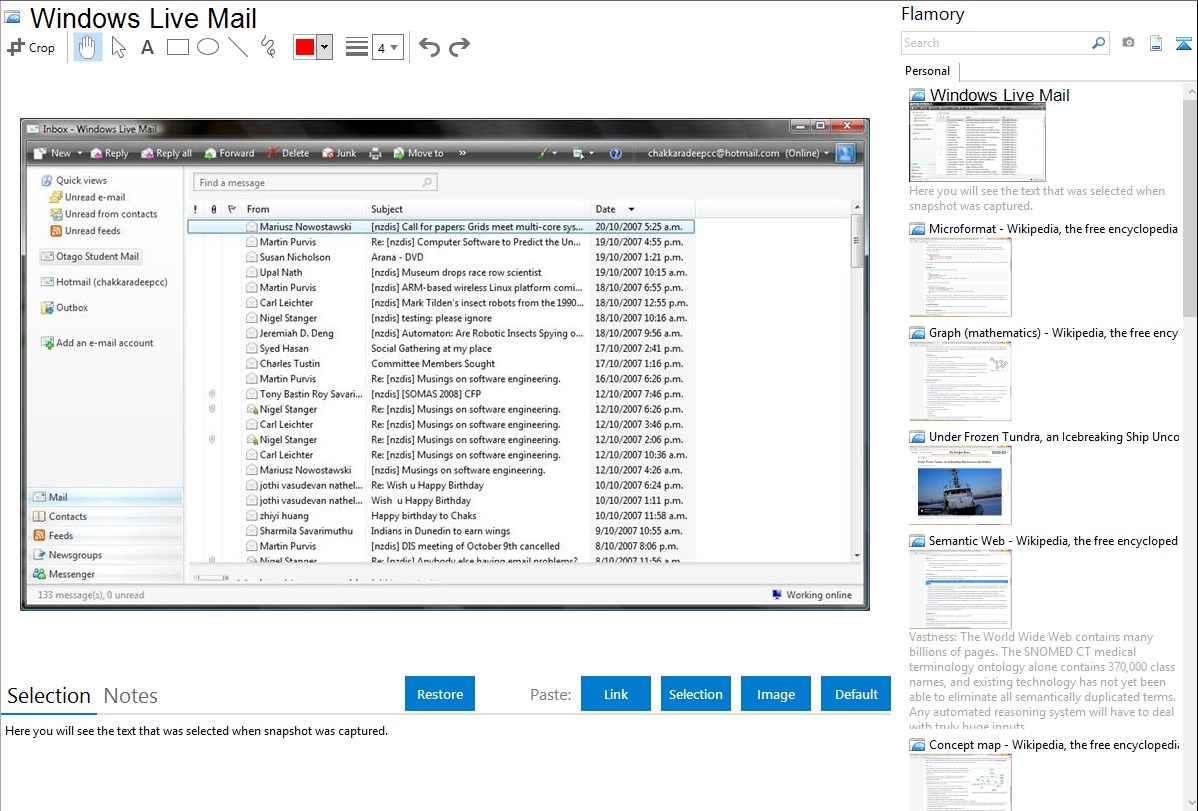Click the Date column sort arrow

click(x=631, y=209)
